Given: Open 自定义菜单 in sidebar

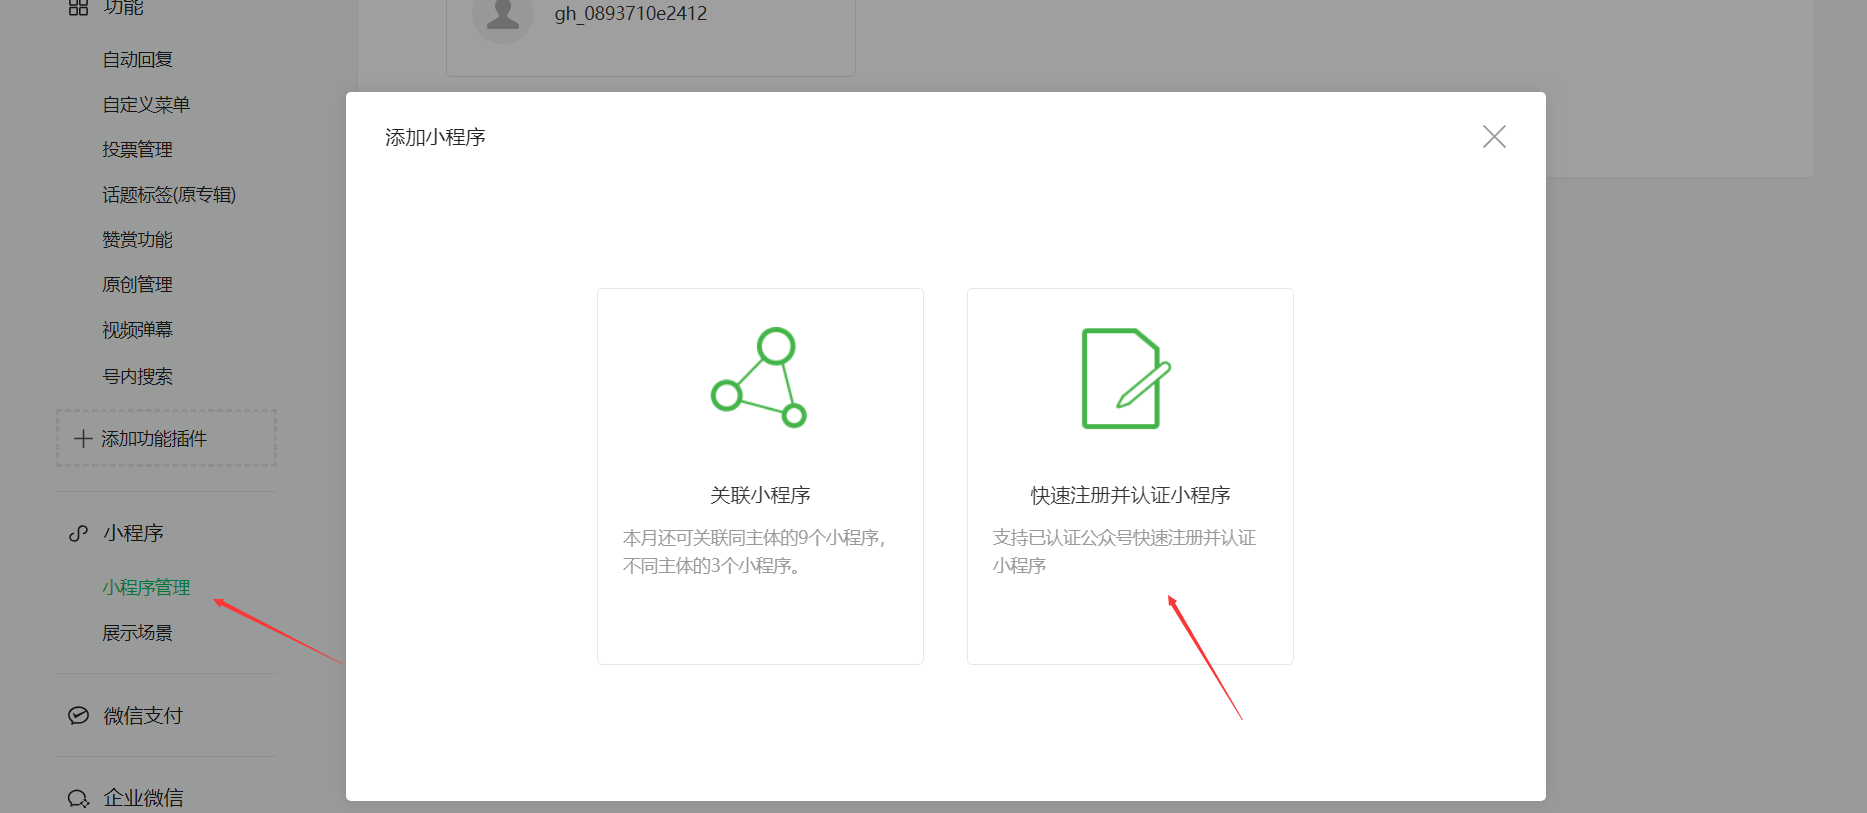Looking at the screenshot, I should (x=146, y=105).
